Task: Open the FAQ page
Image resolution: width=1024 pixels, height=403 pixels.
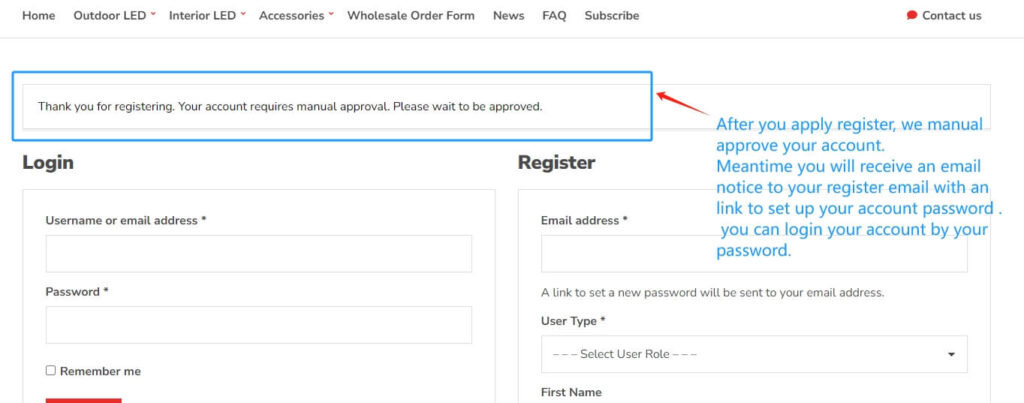Action: click(554, 16)
